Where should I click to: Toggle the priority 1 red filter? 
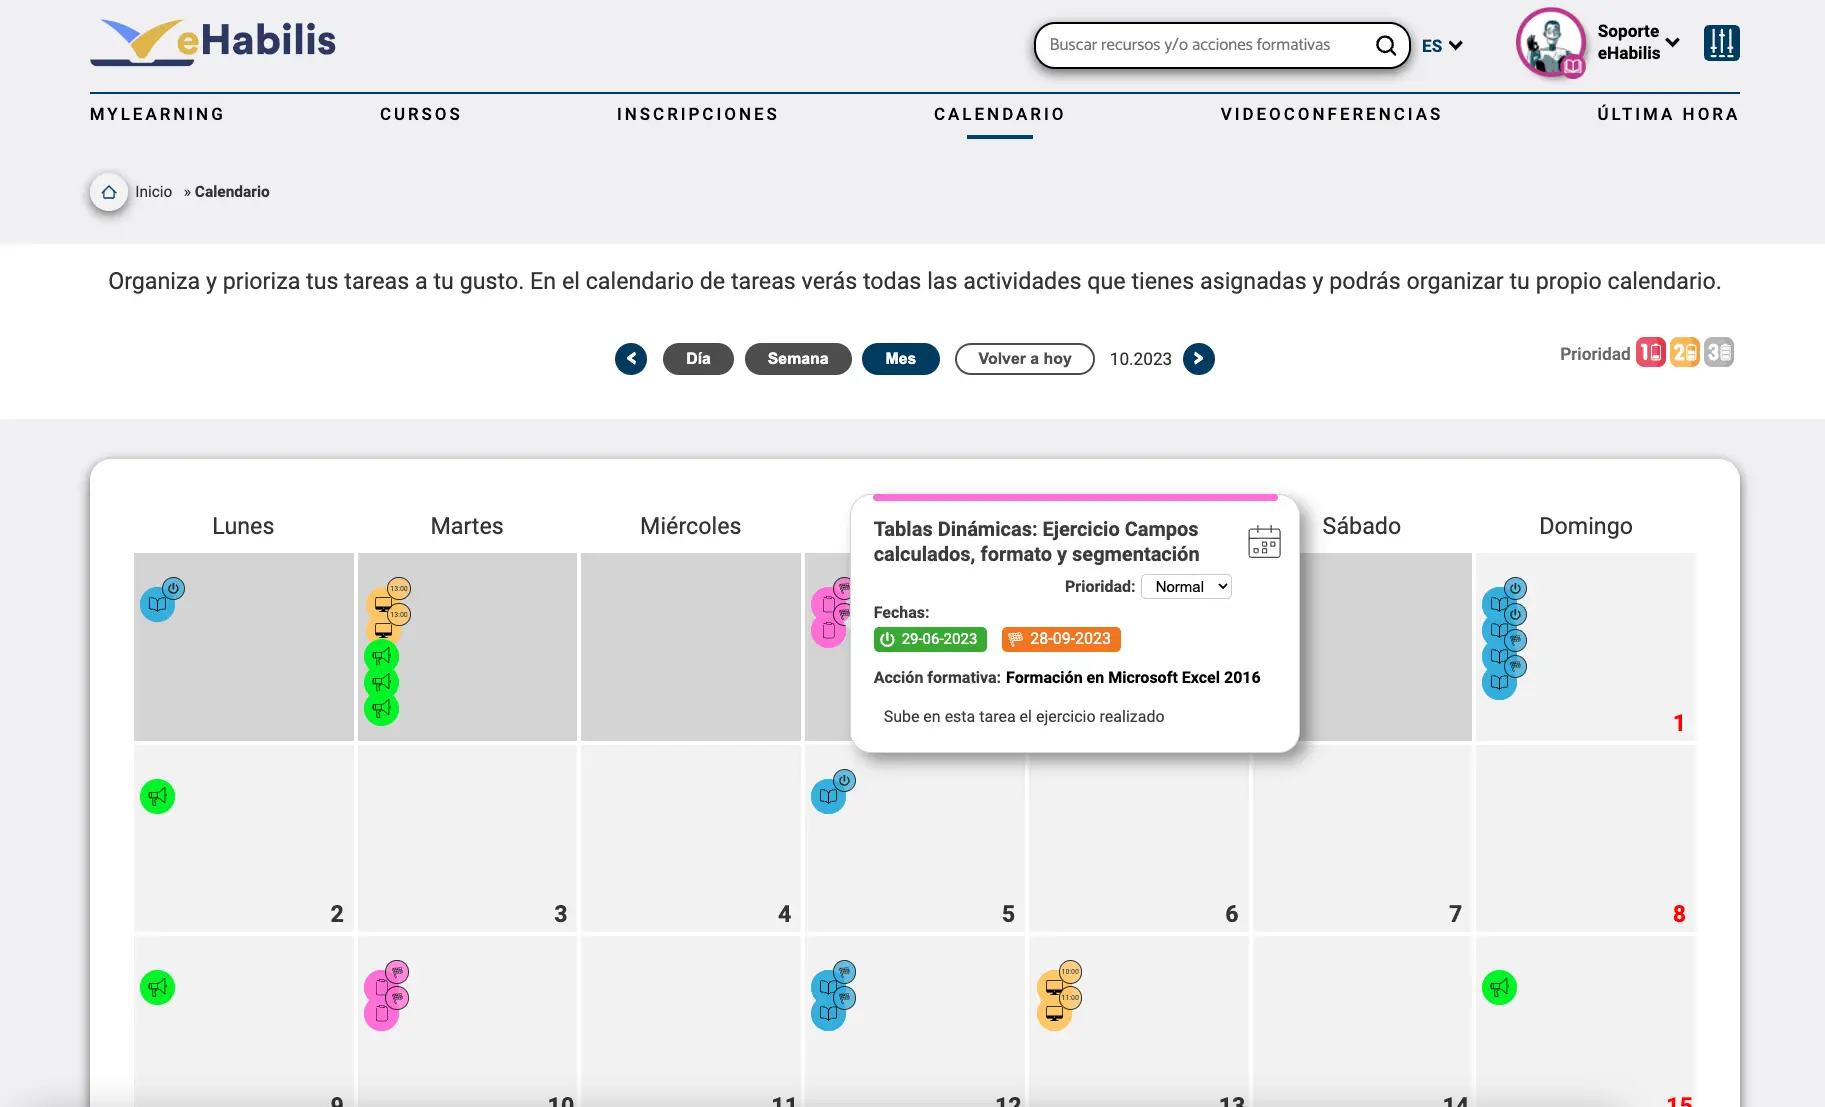[1650, 353]
